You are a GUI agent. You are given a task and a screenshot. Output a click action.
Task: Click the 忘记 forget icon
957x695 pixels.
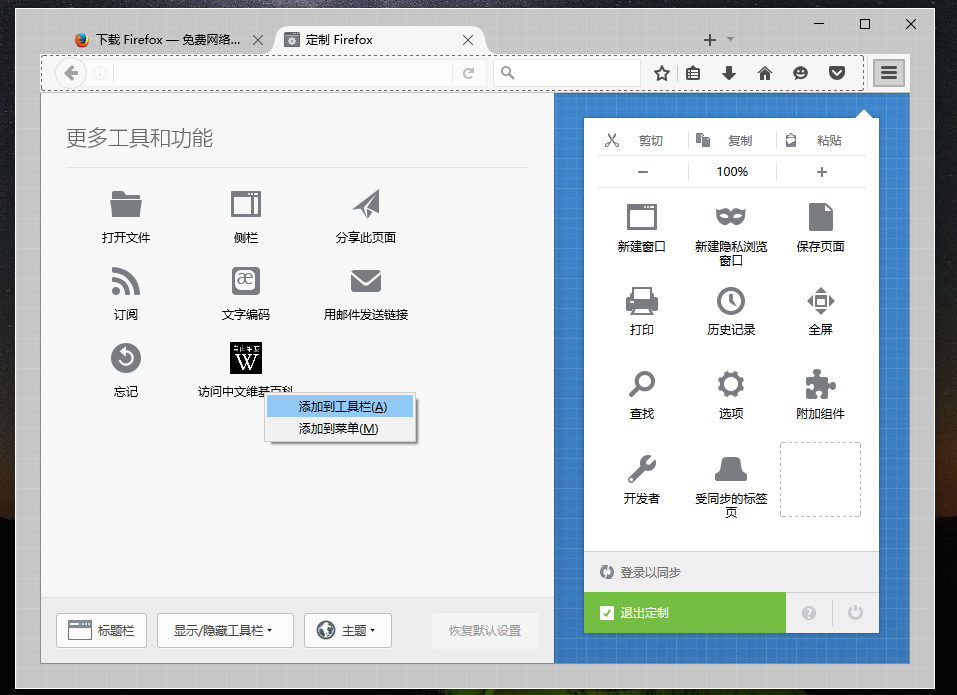pyautogui.click(x=126, y=358)
